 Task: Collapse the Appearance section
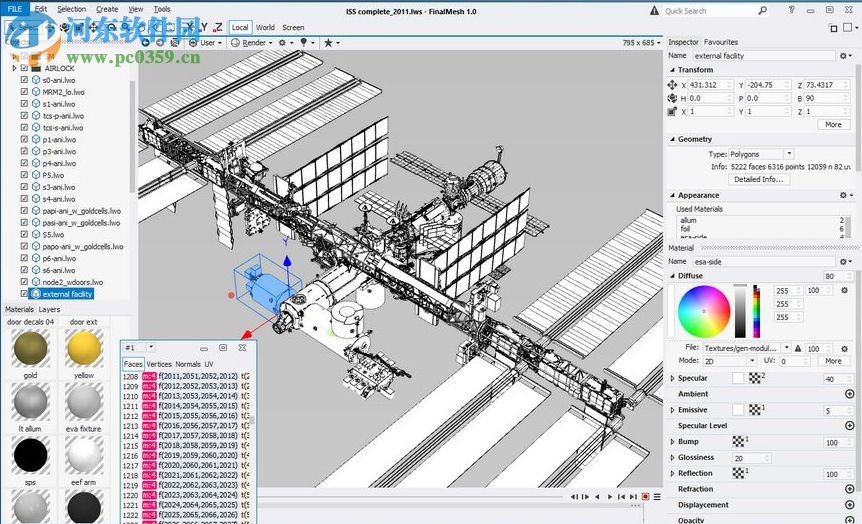click(x=672, y=195)
